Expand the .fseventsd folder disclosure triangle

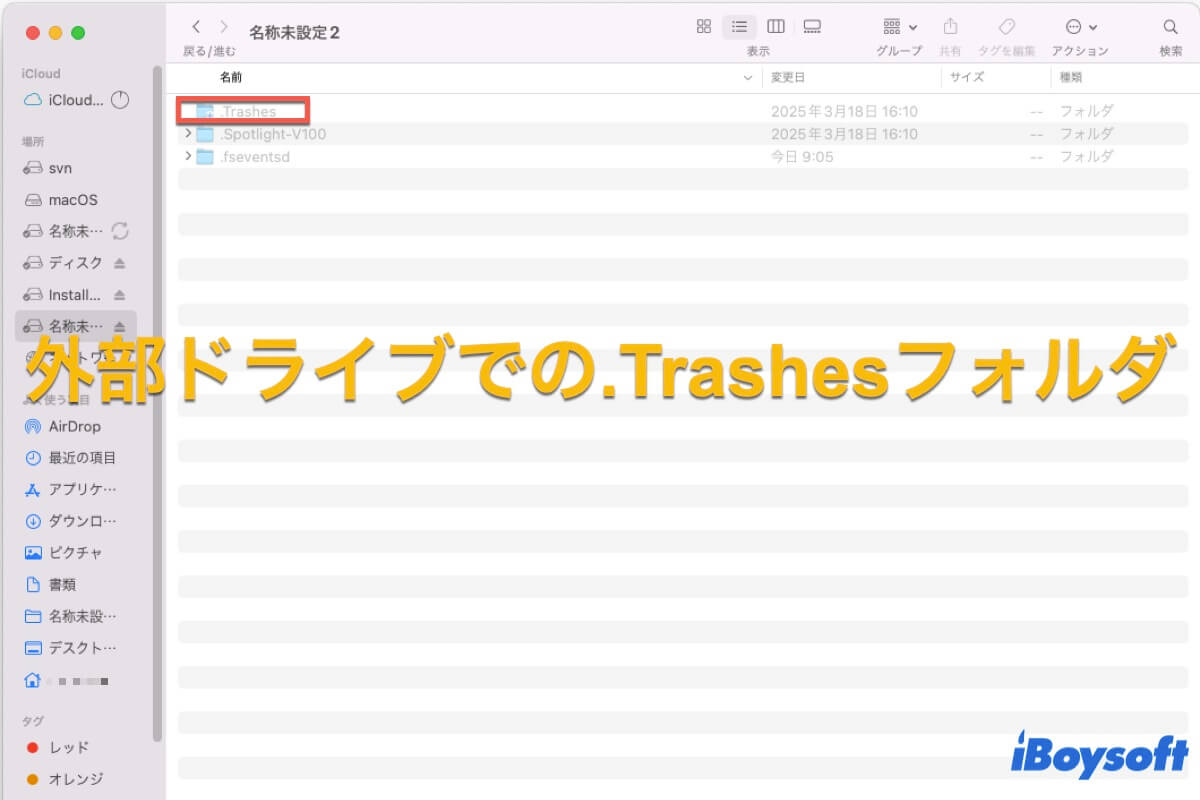pyautogui.click(x=188, y=157)
